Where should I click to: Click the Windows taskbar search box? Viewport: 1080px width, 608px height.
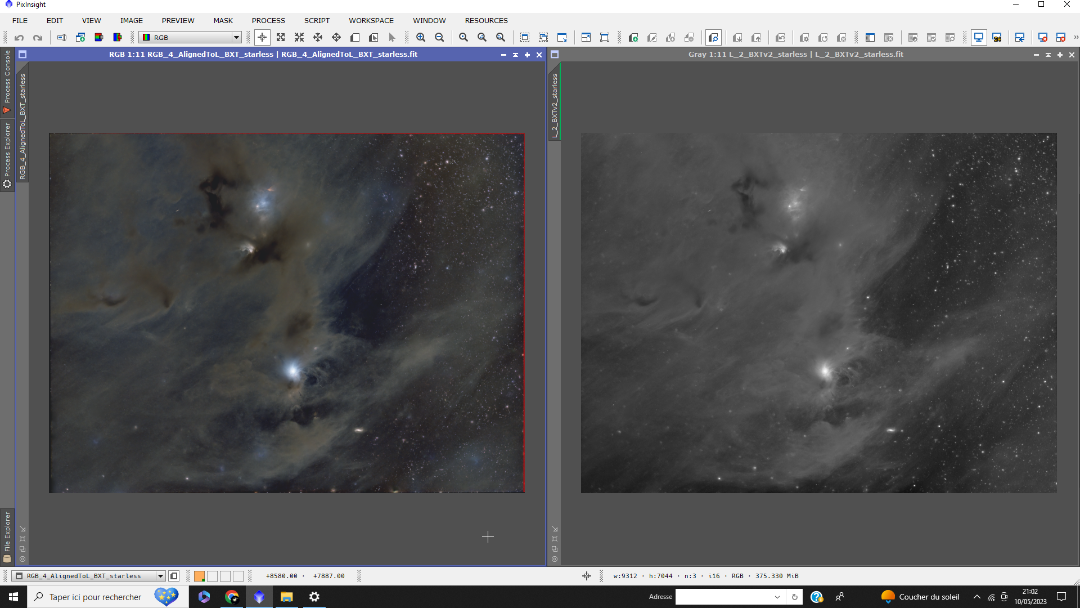click(95, 597)
